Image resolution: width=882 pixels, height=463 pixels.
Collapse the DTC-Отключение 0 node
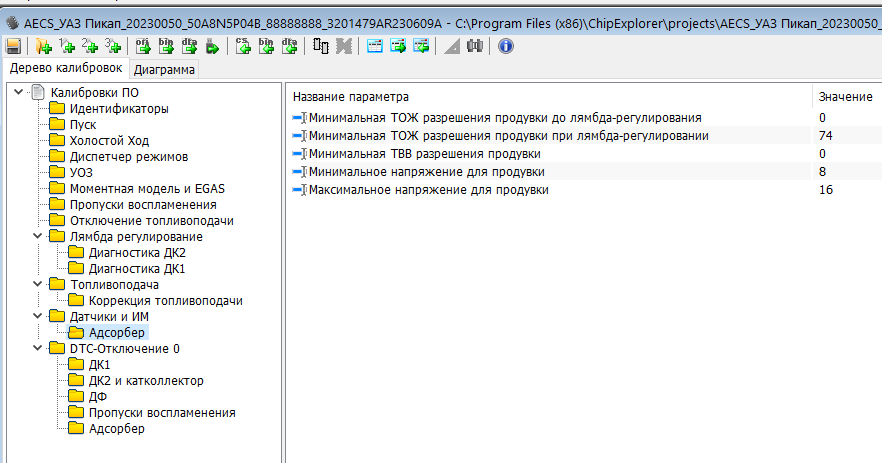pyautogui.click(x=38, y=349)
